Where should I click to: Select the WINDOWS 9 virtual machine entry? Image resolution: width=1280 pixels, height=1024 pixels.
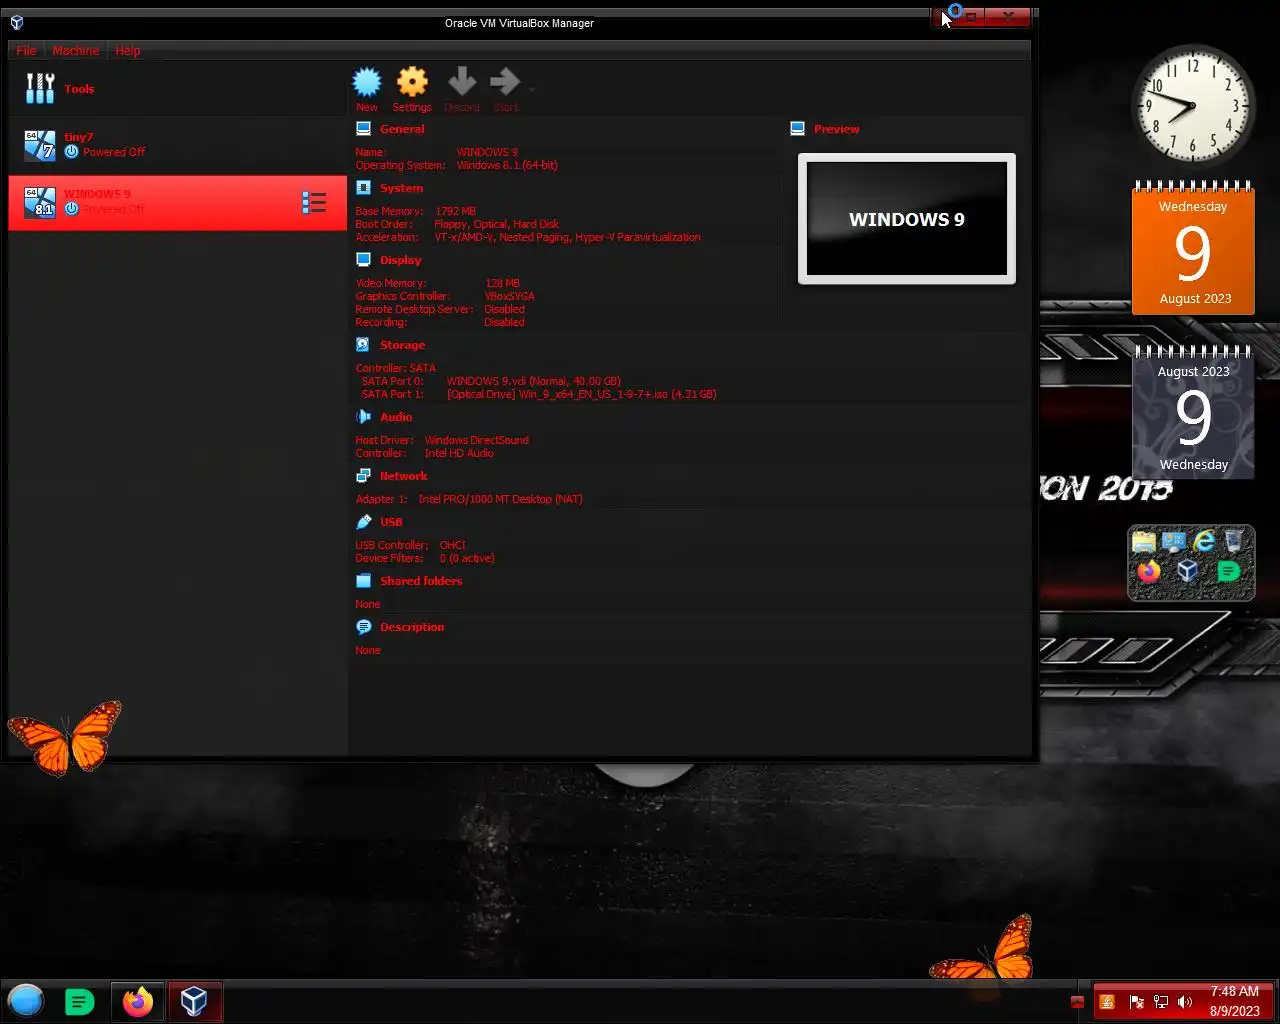tap(178, 203)
